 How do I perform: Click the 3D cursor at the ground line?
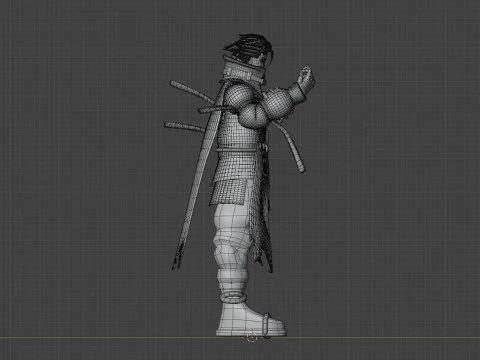click(252, 337)
